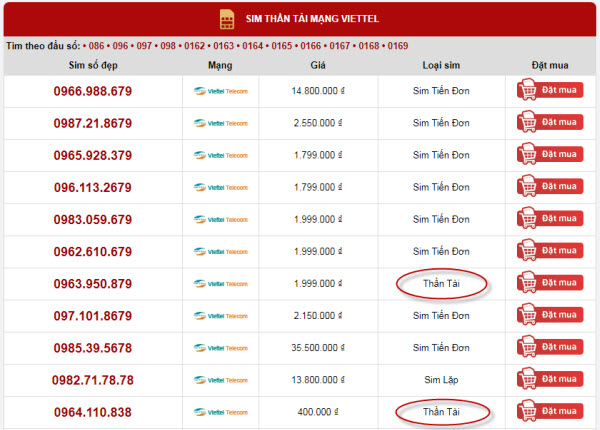This screenshot has height=430, width=600.
Task: Click Đặt mua for 0964.110.838
Action: (x=550, y=411)
